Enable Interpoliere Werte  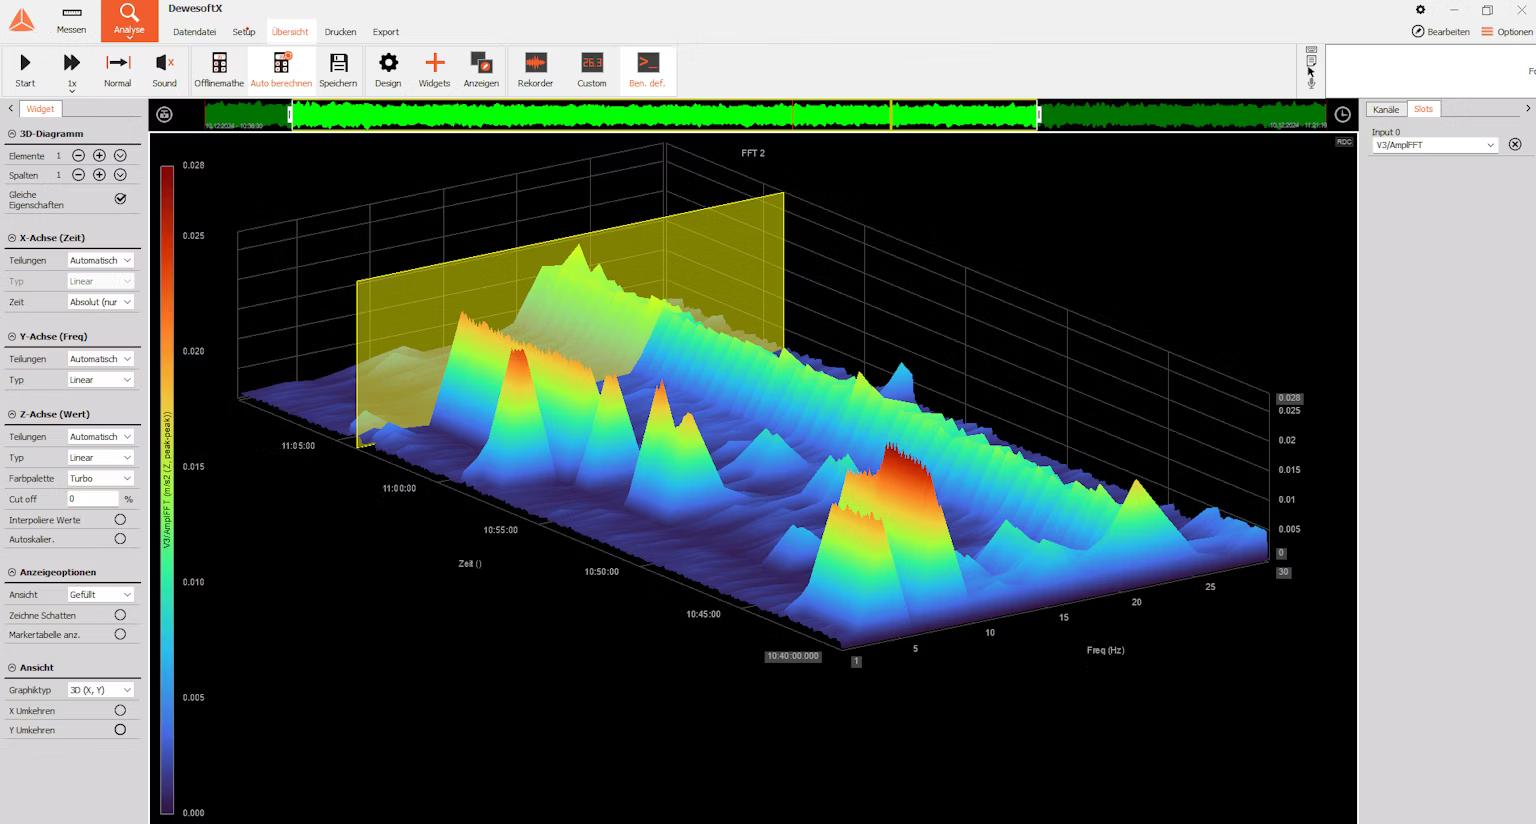[x=121, y=518]
